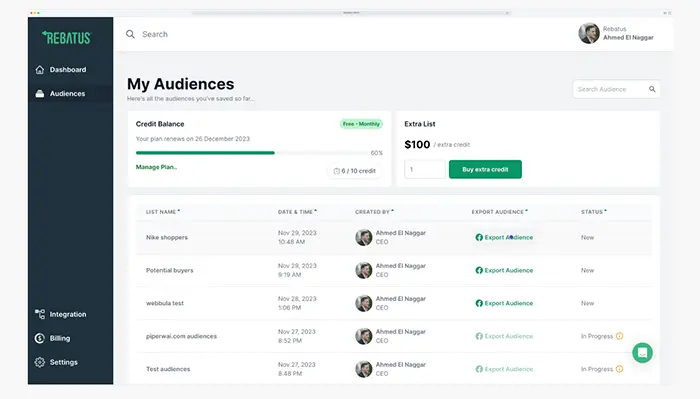
Task: Click the extra credit quantity field
Action: pyautogui.click(x=425, y=170)
